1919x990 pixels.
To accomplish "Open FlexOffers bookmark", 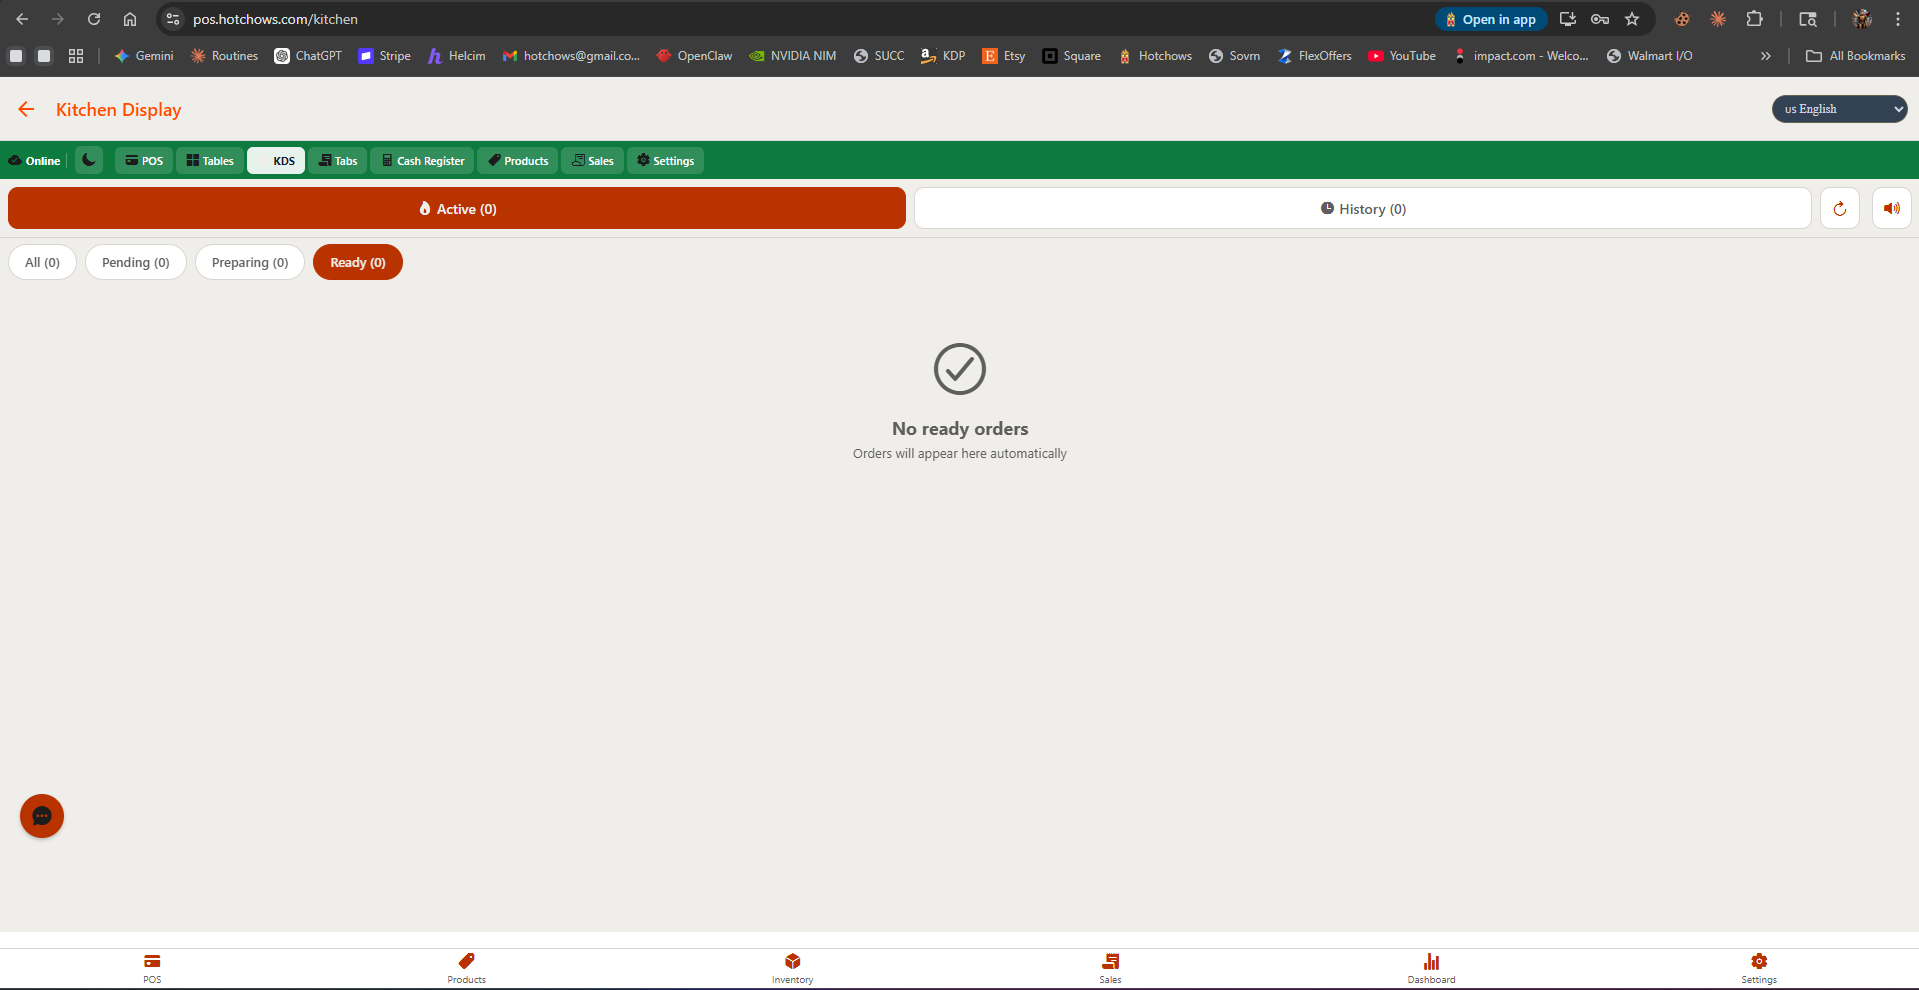I will tap(1314, 56).
